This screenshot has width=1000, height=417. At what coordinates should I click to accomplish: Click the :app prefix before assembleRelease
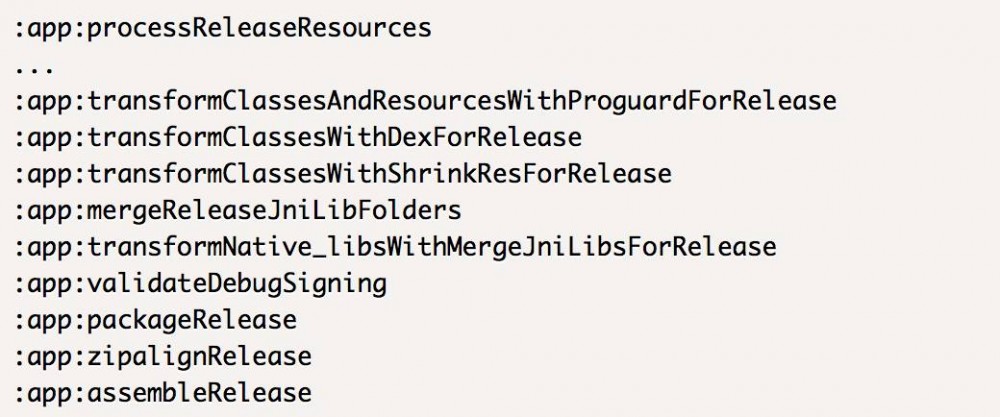click(47, 392)
